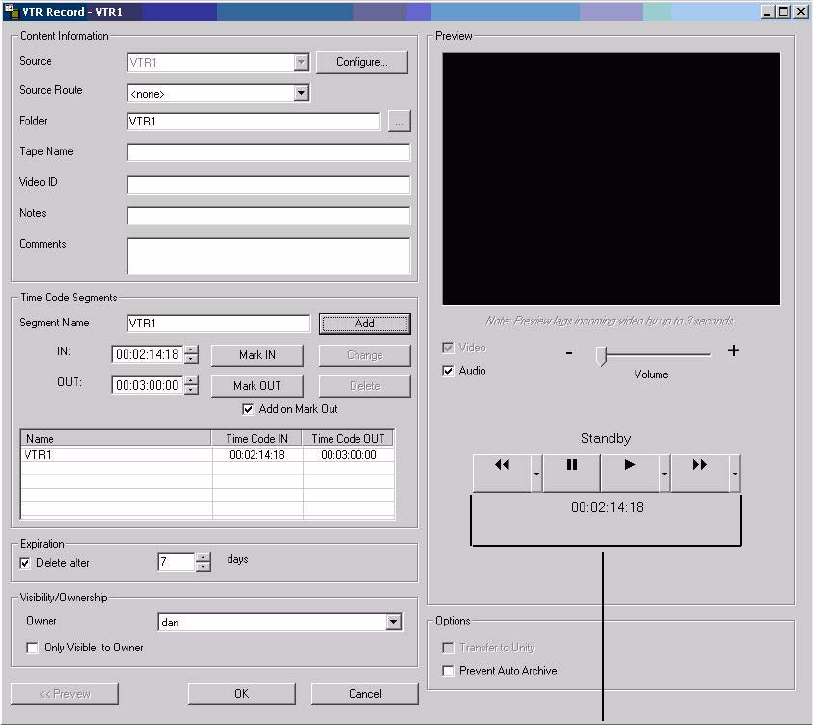Viewport: 813px width, 725px height.
Task: Close the VTR Record window
Action: click(801, 11)
